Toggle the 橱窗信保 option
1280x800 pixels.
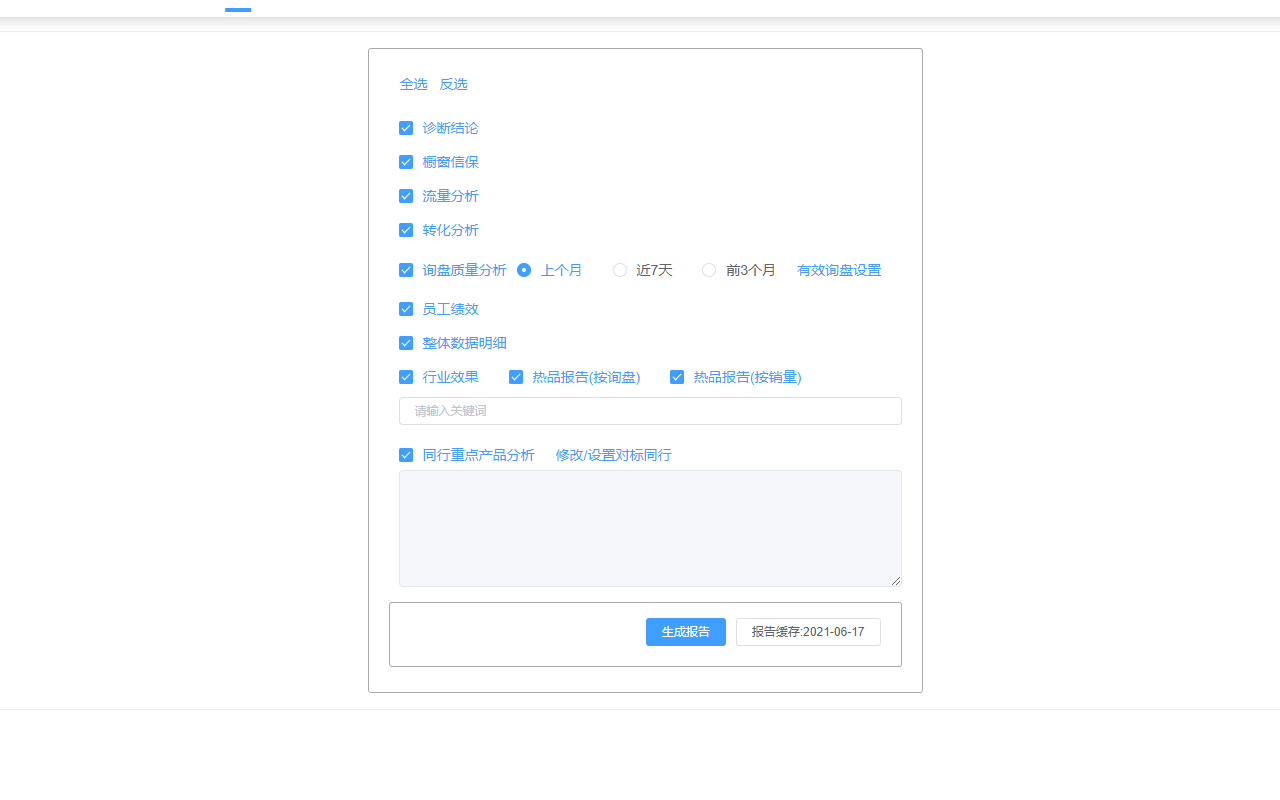coord(406,162)
